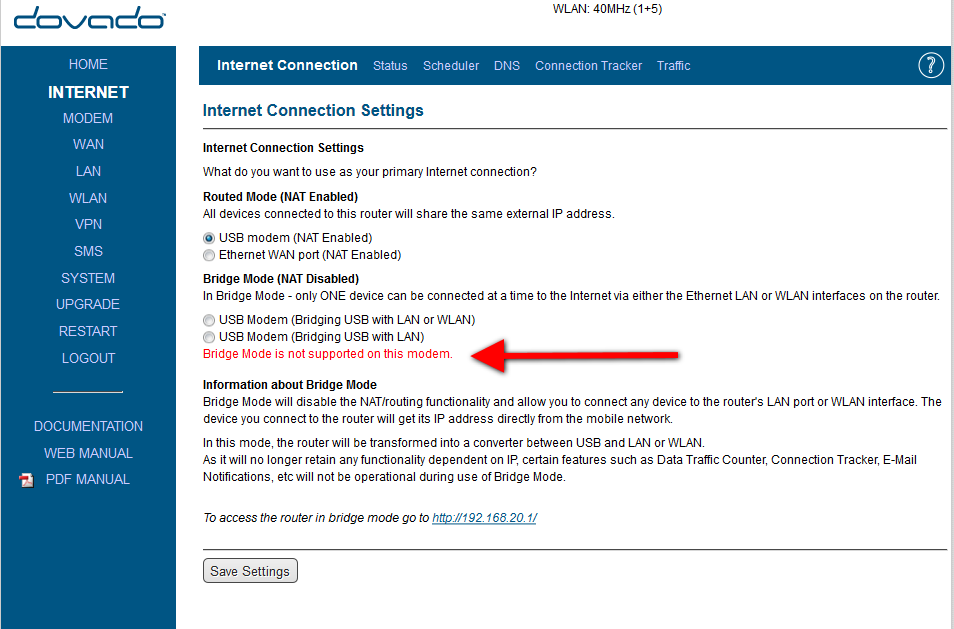Click the PDF manual file icon

click(26, 480)
